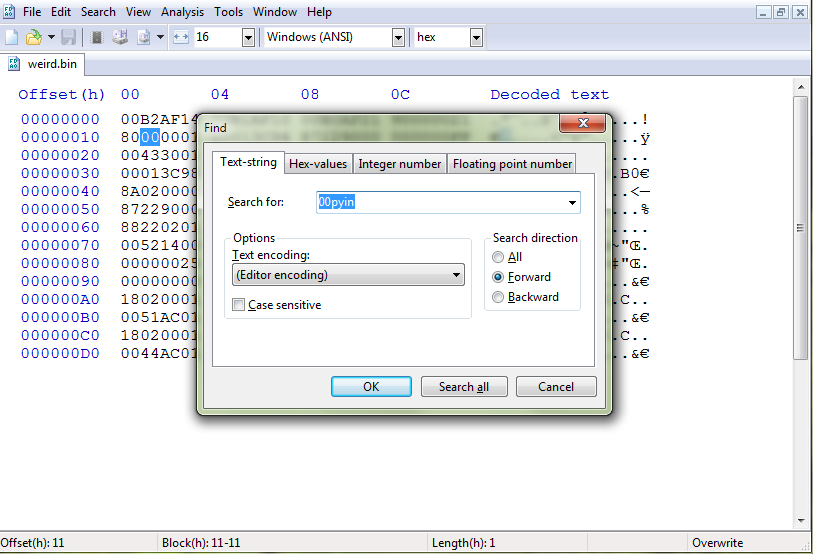The image size is (813, 554).
Task: Open the Edit menu
Action: click(61, 12)
